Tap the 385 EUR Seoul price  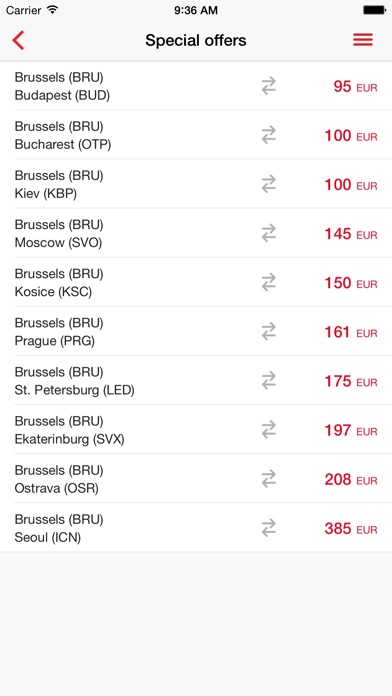[351, 529]
